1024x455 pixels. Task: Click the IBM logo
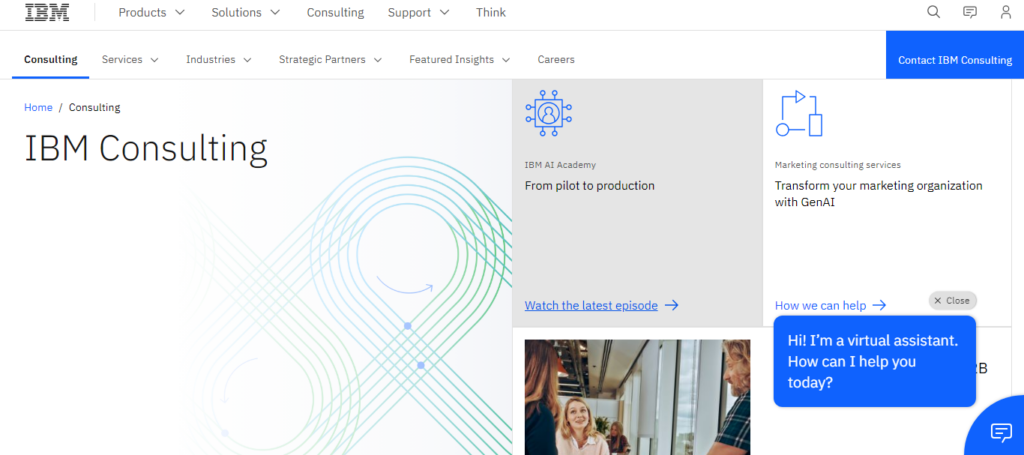click(x=47, y=13)
